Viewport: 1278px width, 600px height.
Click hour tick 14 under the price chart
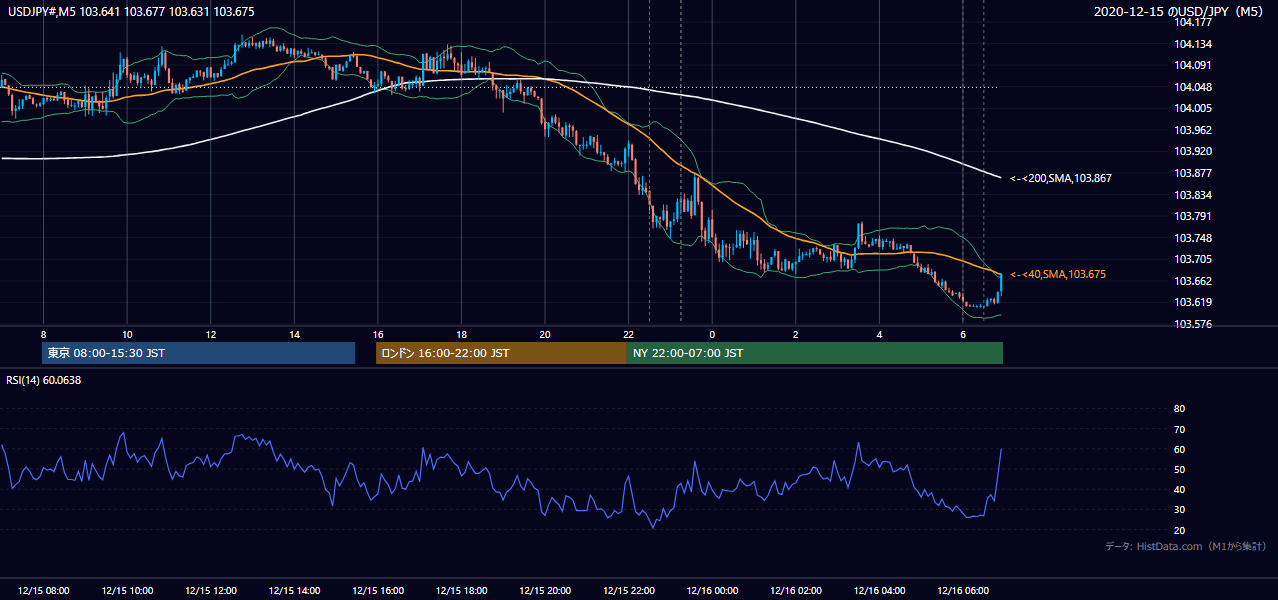294,334
